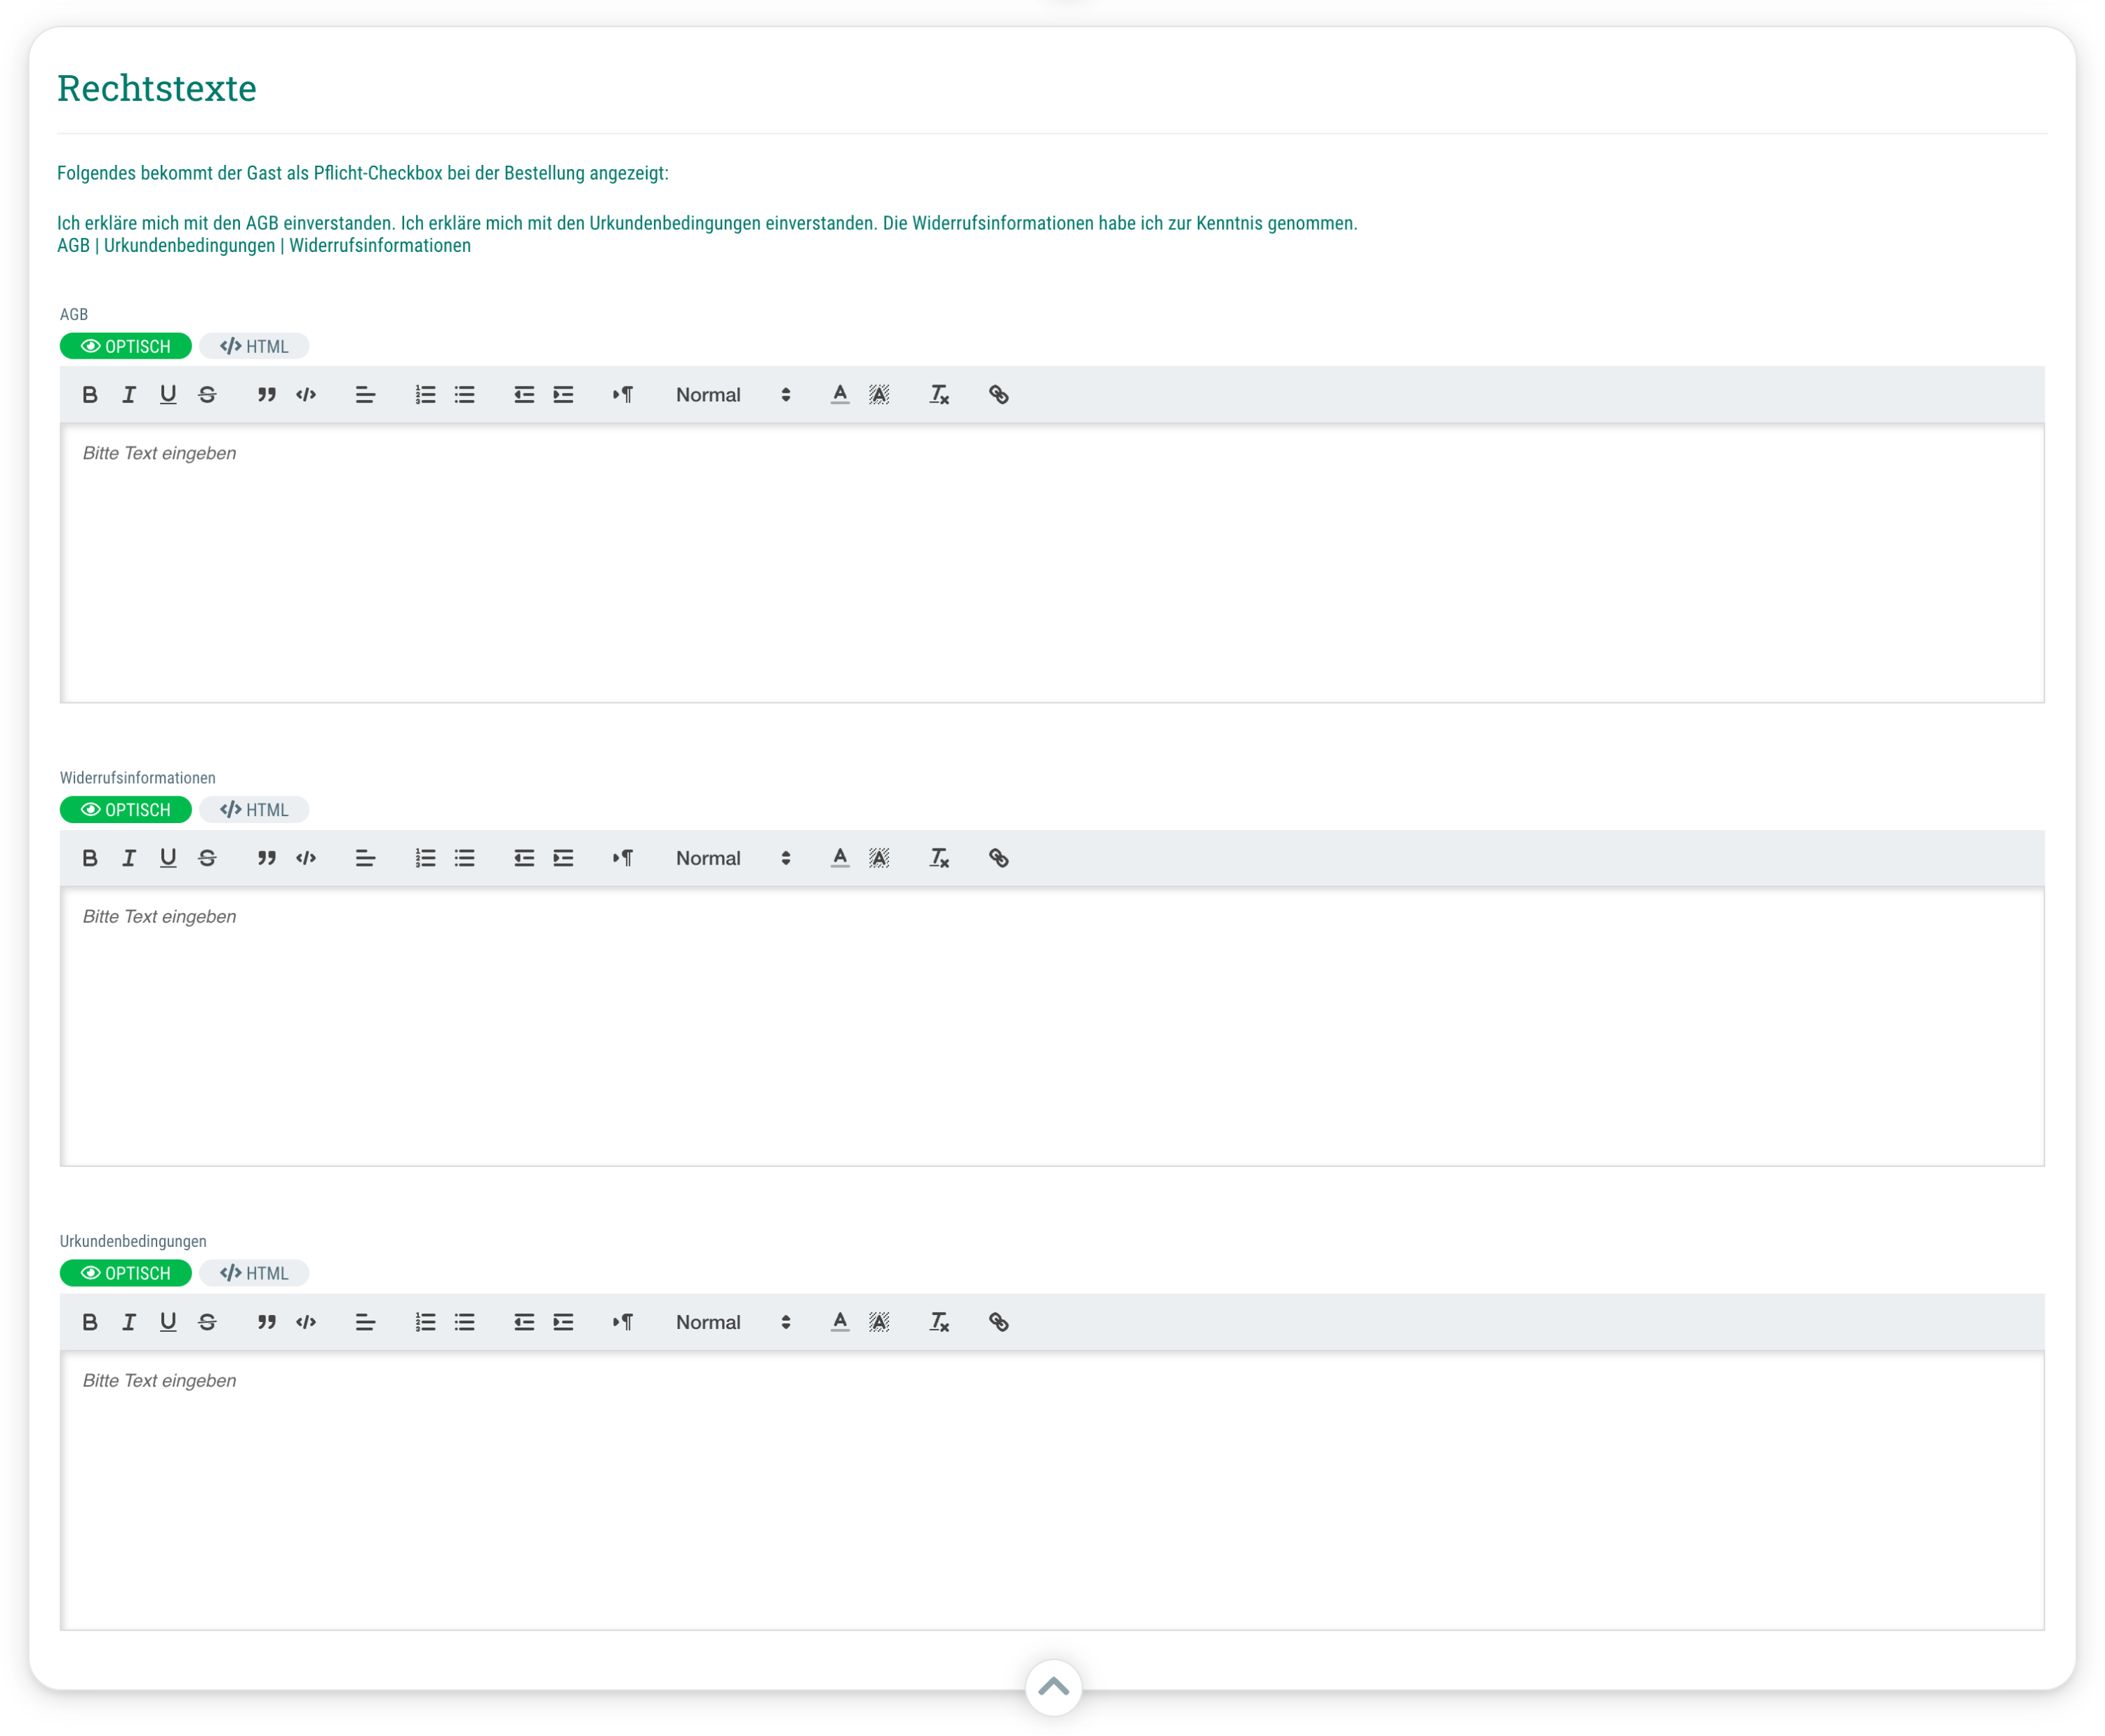Insert blockquote in the AGB editor
Viewport: 2105px width, 1736px height.
tap(266, 395)
